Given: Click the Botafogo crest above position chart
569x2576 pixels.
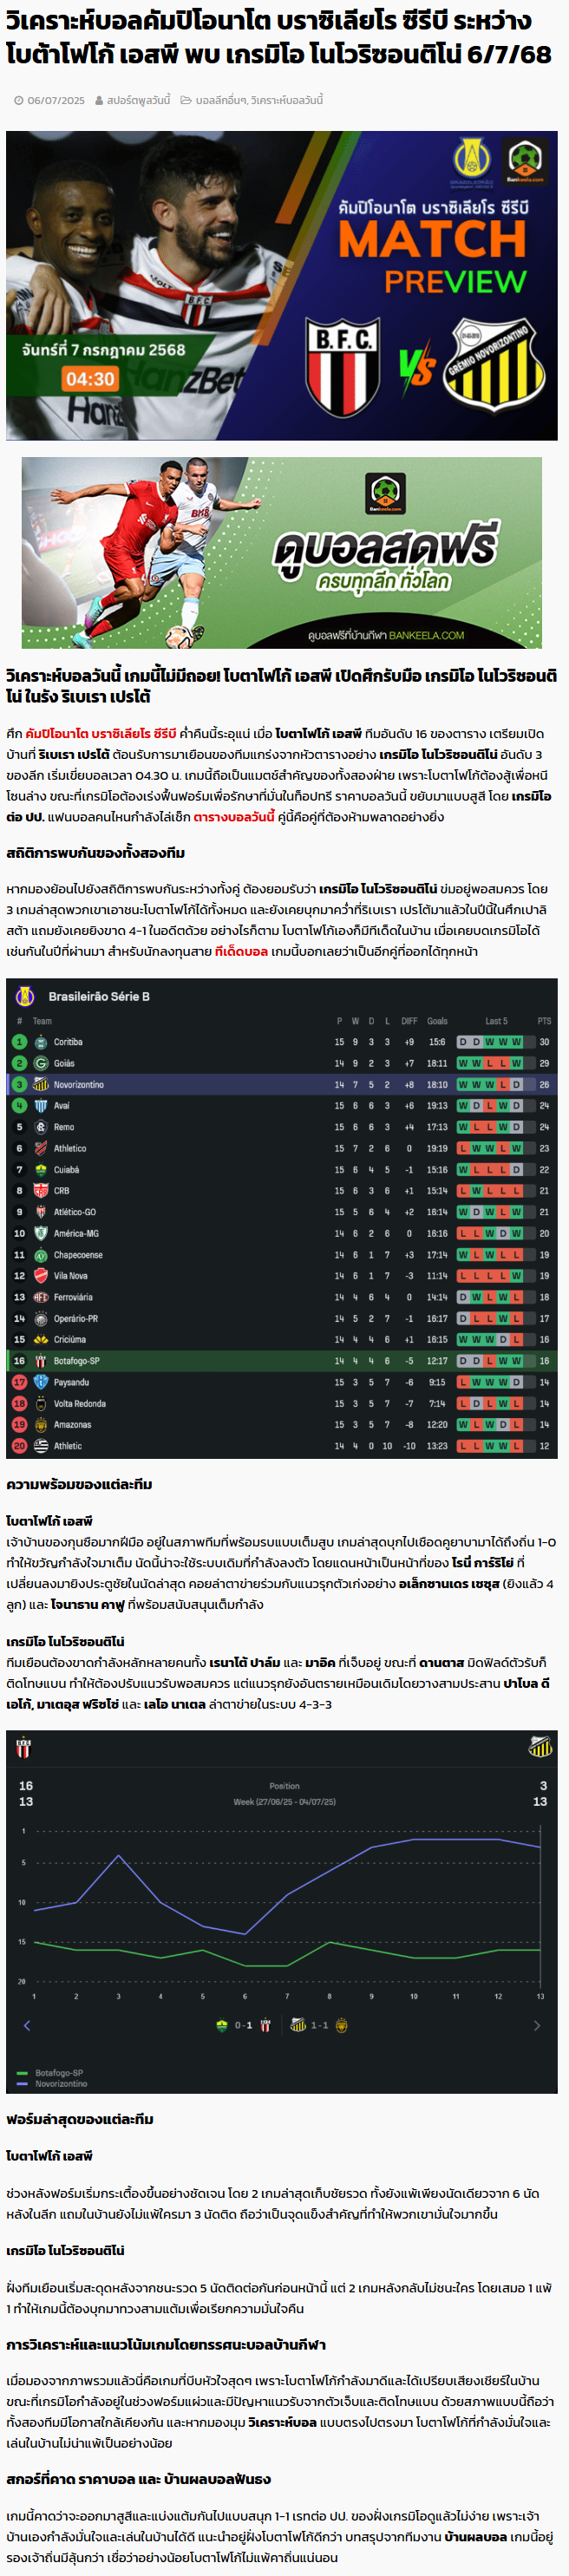Looking at the screenshot, I should coord(24,1748).
